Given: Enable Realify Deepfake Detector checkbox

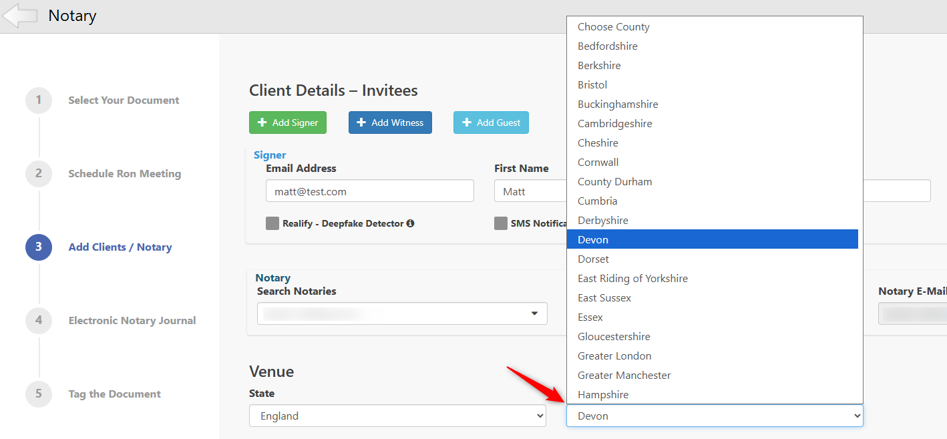Looking at the screenshot, I should coord(272,223).
